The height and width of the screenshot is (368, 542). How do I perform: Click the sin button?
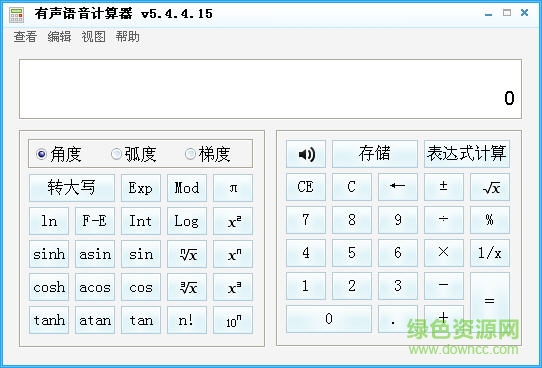click(141, 254)
